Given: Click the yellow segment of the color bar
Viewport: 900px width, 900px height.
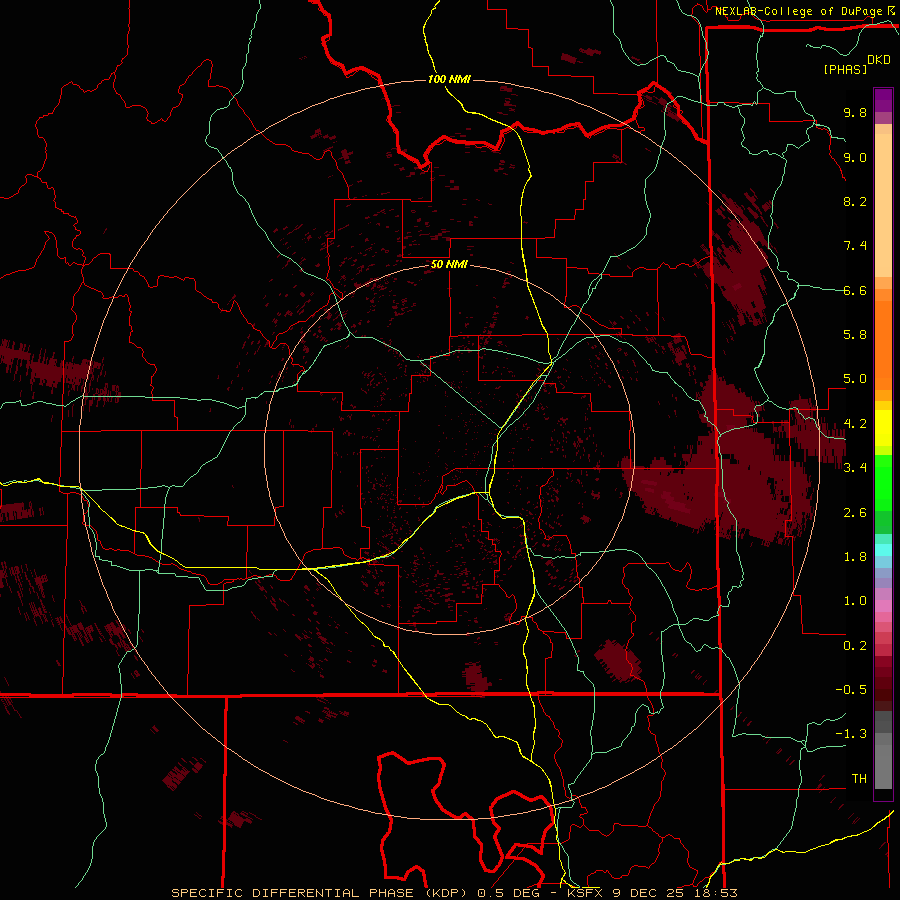Looking at the screenshot, I should (x=883, y=428).
